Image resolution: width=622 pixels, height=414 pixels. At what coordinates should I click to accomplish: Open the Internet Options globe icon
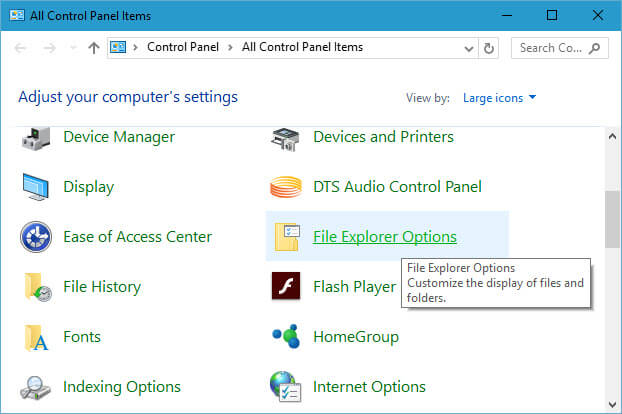pos(286,387)
